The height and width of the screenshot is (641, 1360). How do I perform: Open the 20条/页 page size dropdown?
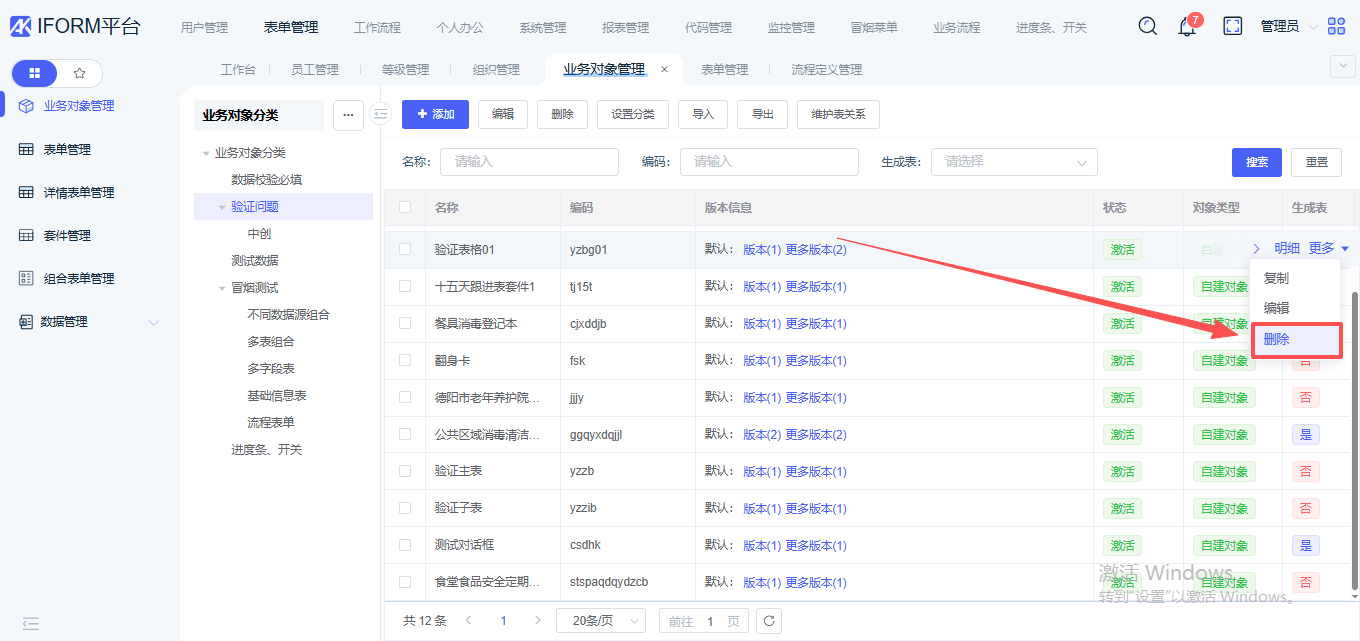click(x=600, y=621)
